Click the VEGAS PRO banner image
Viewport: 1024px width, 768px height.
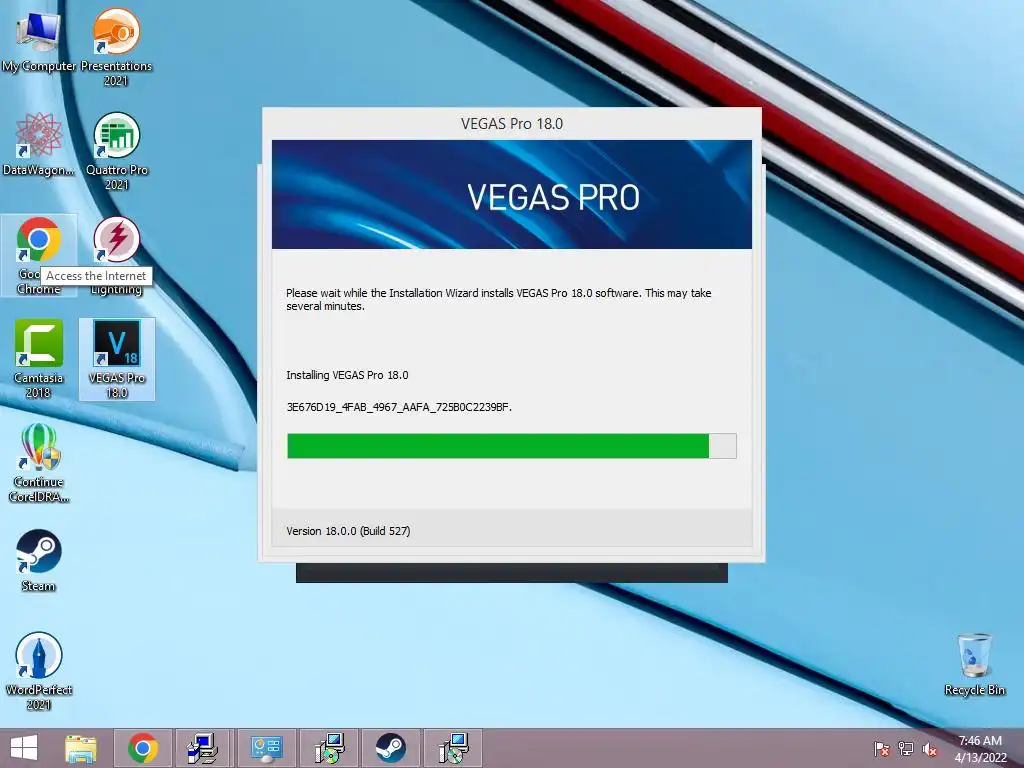click(512, 195)
